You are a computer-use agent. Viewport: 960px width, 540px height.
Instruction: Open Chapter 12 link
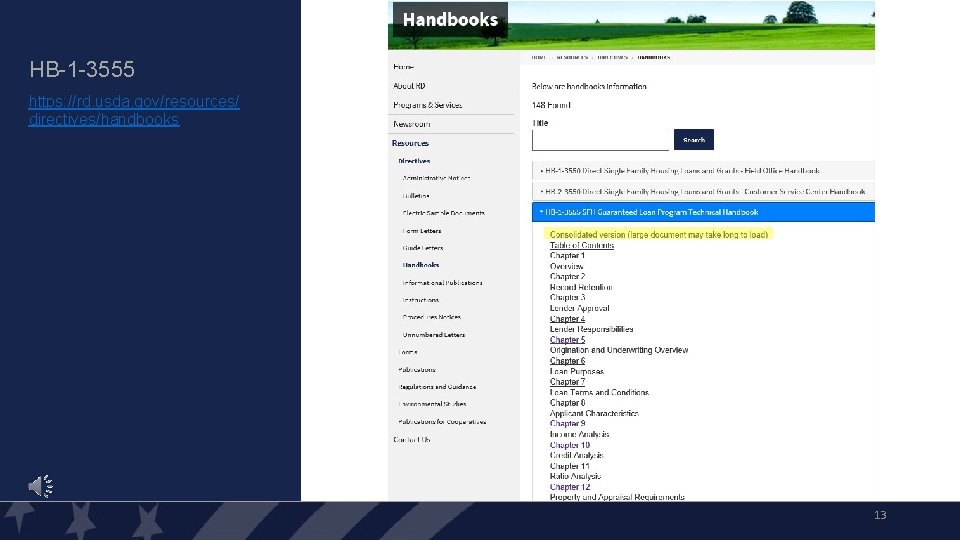569,487
